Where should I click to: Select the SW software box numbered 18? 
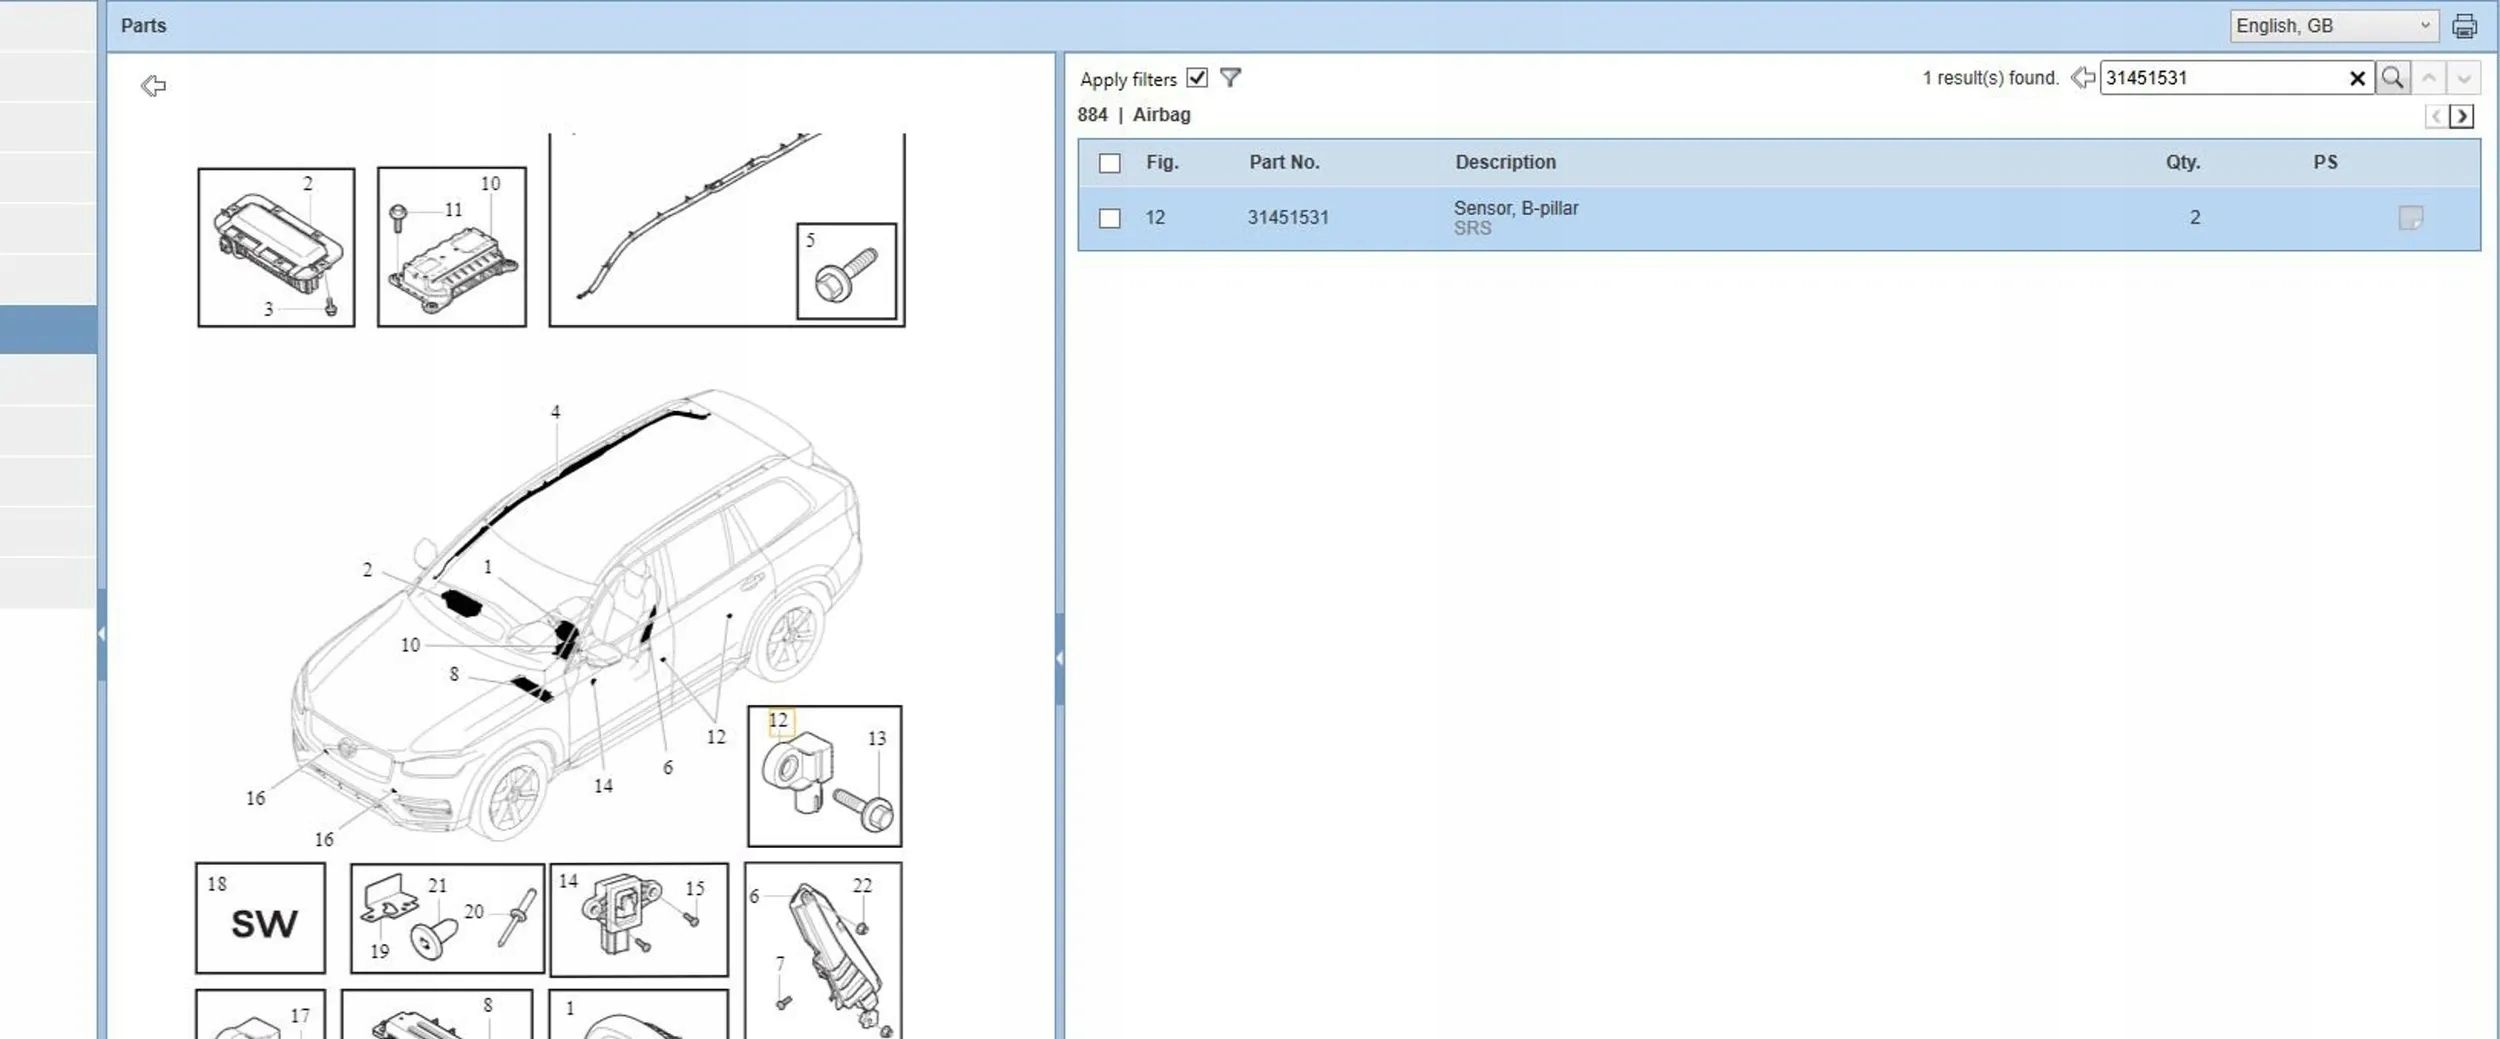pyautogui.click(x=261, y=918)
